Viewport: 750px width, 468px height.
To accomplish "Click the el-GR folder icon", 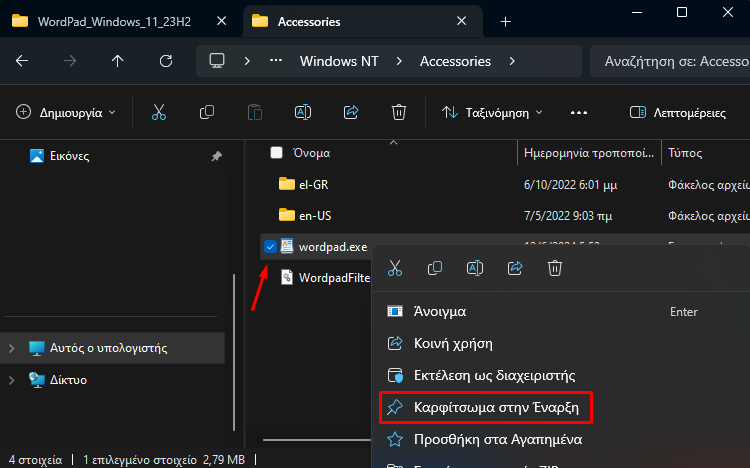I will pyautogui.click(x=287, y=184).
